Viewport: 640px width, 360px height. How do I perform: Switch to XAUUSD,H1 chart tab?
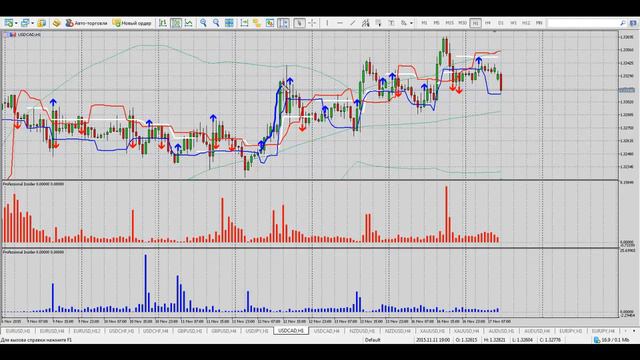coord(432,331)
